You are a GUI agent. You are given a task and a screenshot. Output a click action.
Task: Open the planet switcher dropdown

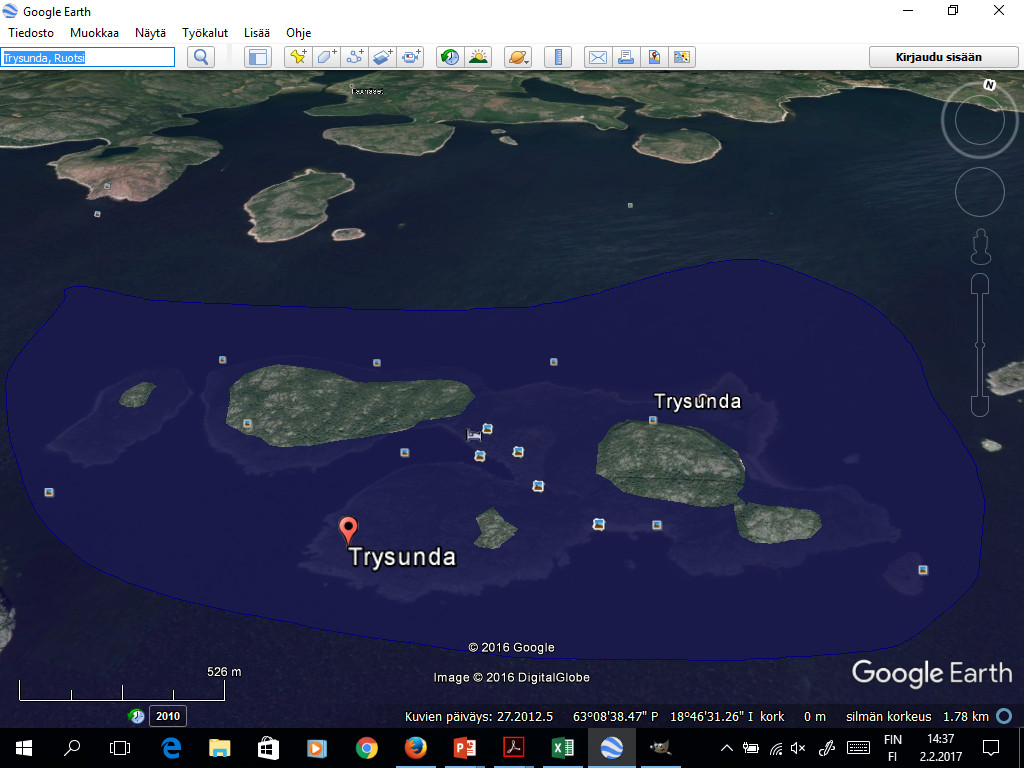517,57
